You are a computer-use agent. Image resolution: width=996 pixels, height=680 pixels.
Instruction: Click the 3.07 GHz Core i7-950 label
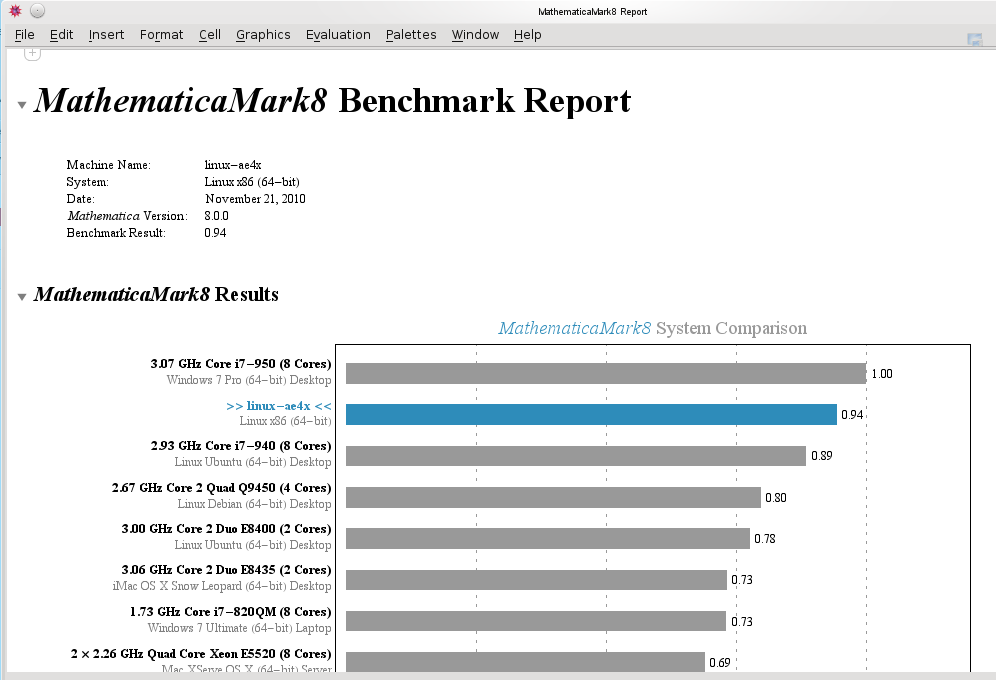tap(241, 364)
